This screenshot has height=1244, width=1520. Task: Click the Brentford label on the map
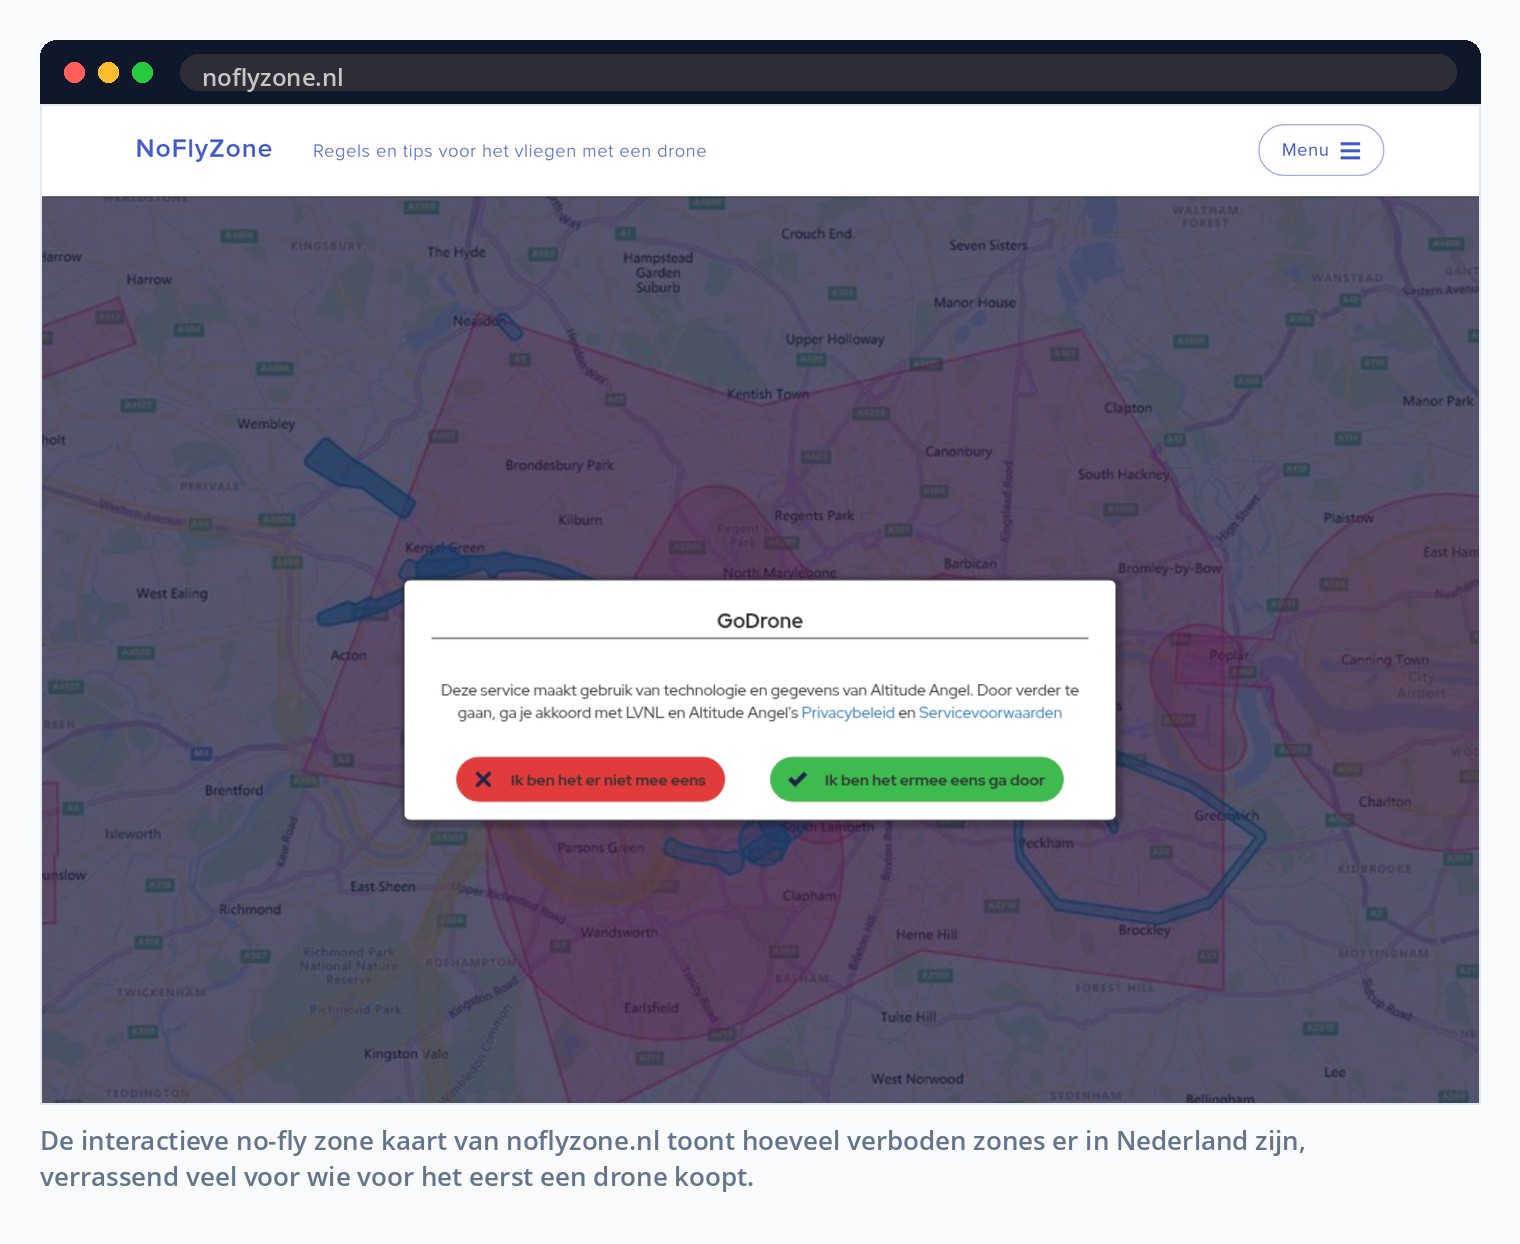(x=234, y=790)
